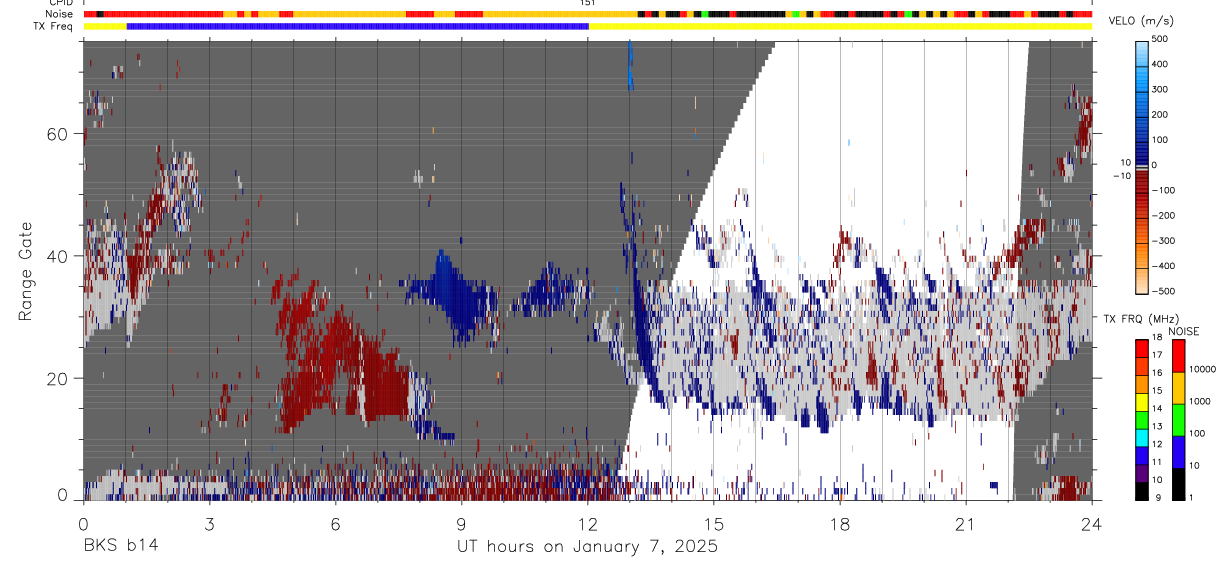Screen dimensions: 1228x567
Task: Select the black 9–10 MHz swatch
Action: (x=1142, y=490)
